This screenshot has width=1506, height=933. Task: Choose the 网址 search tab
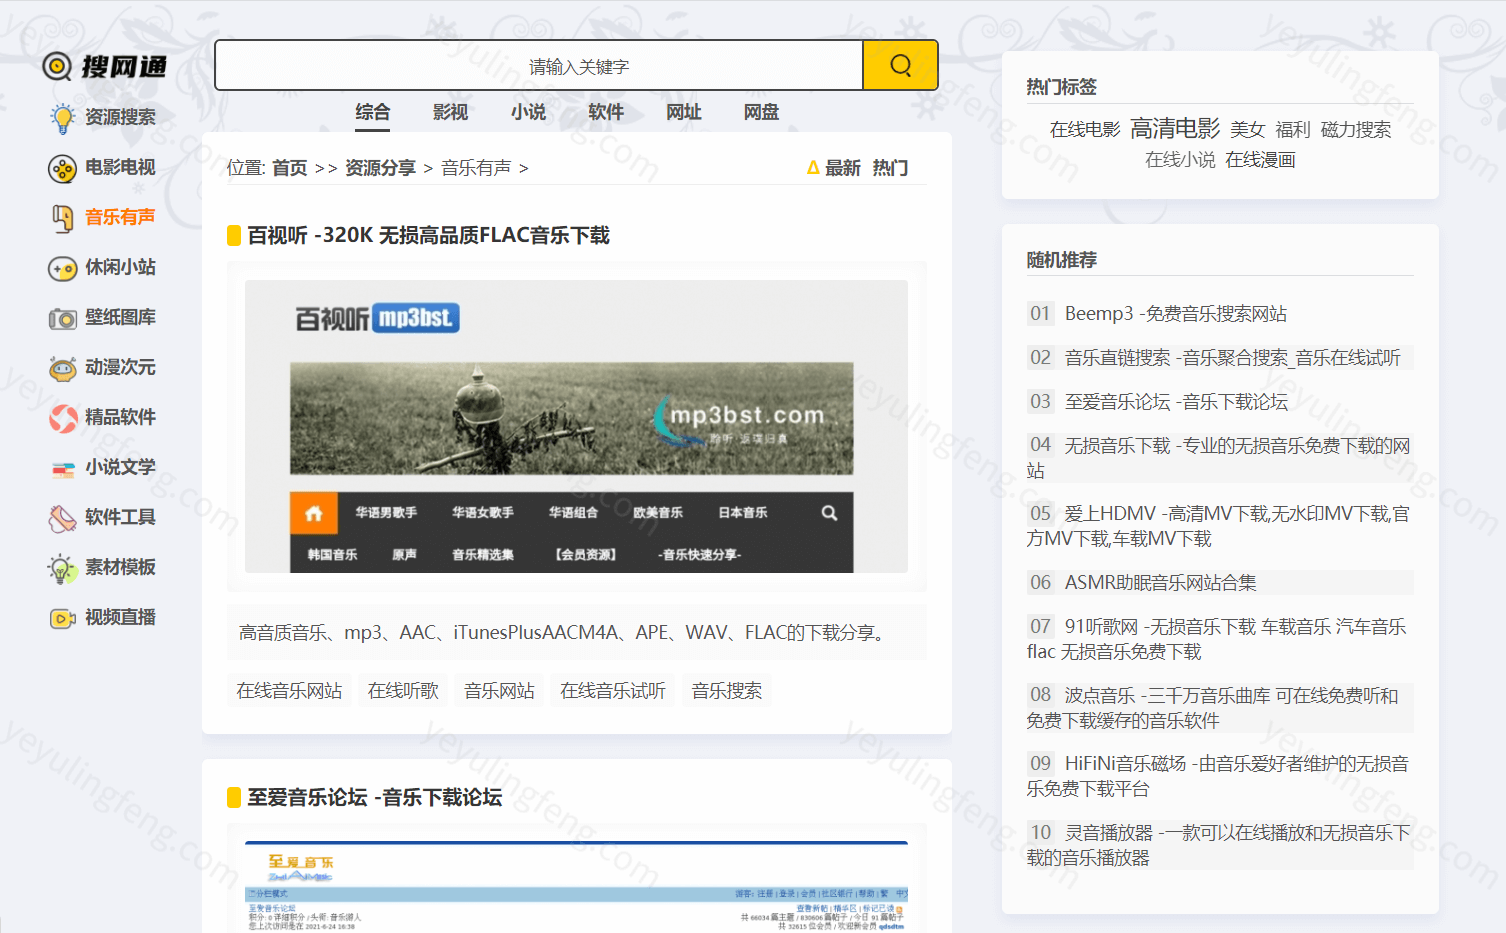(684, 112)
